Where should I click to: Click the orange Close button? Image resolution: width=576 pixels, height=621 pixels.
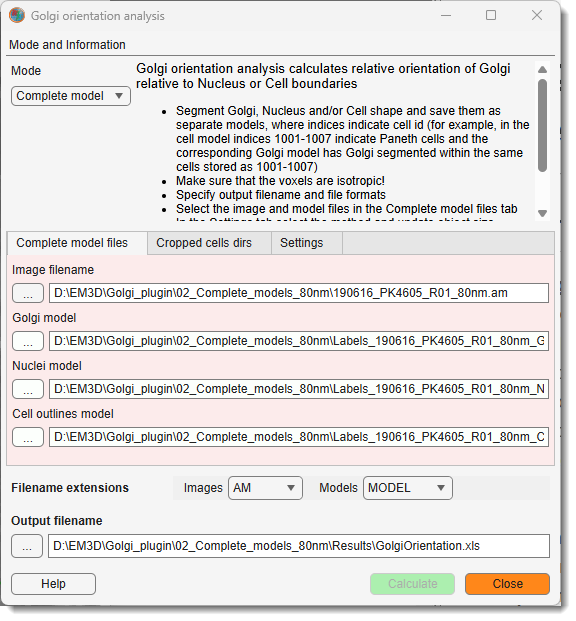coord(507,585)
